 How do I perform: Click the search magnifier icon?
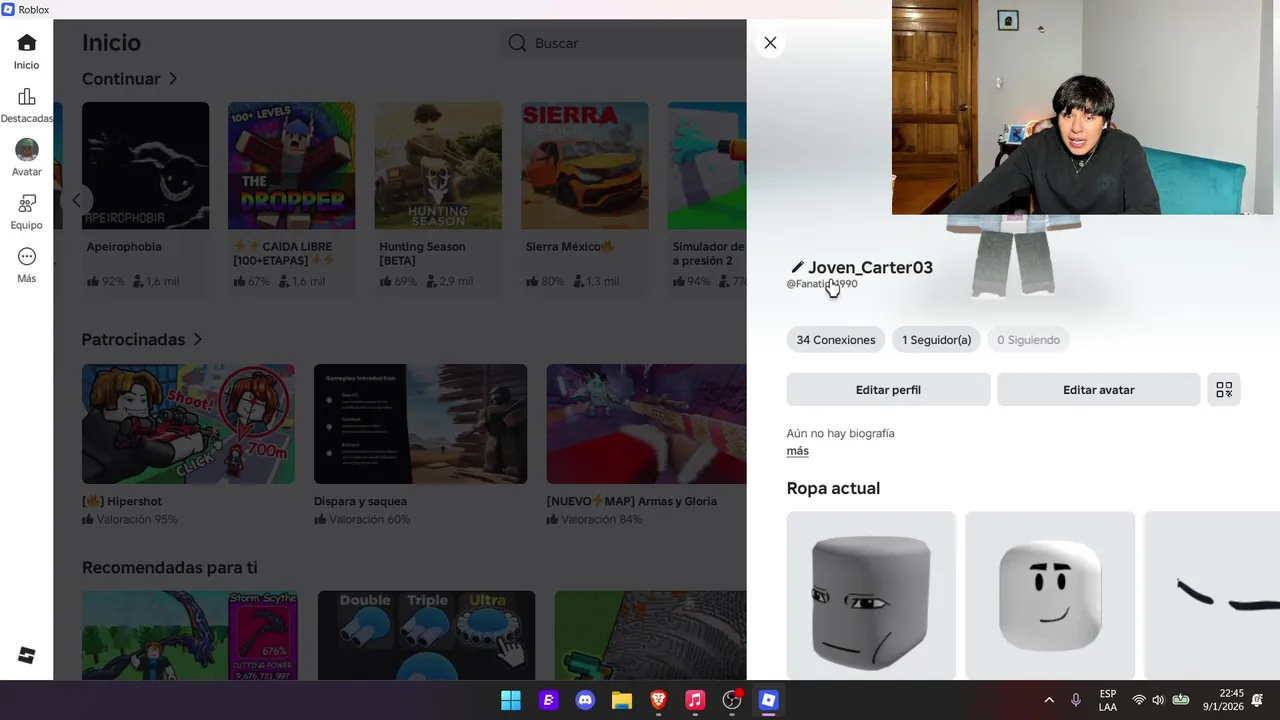click(517, 43)
